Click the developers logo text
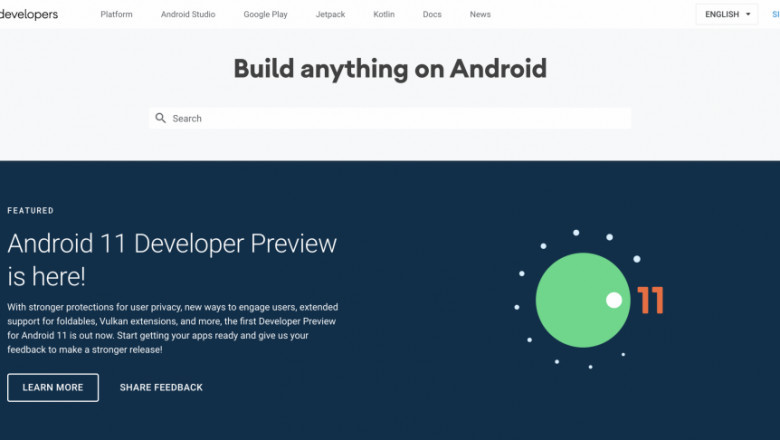Screen dimensions: 780x440 (28, 14)
